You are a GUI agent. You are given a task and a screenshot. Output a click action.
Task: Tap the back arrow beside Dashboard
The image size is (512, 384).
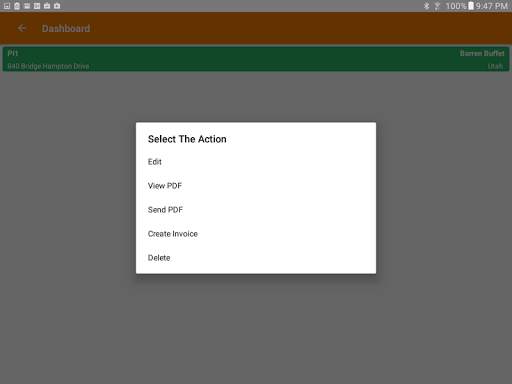pos(22,28)
